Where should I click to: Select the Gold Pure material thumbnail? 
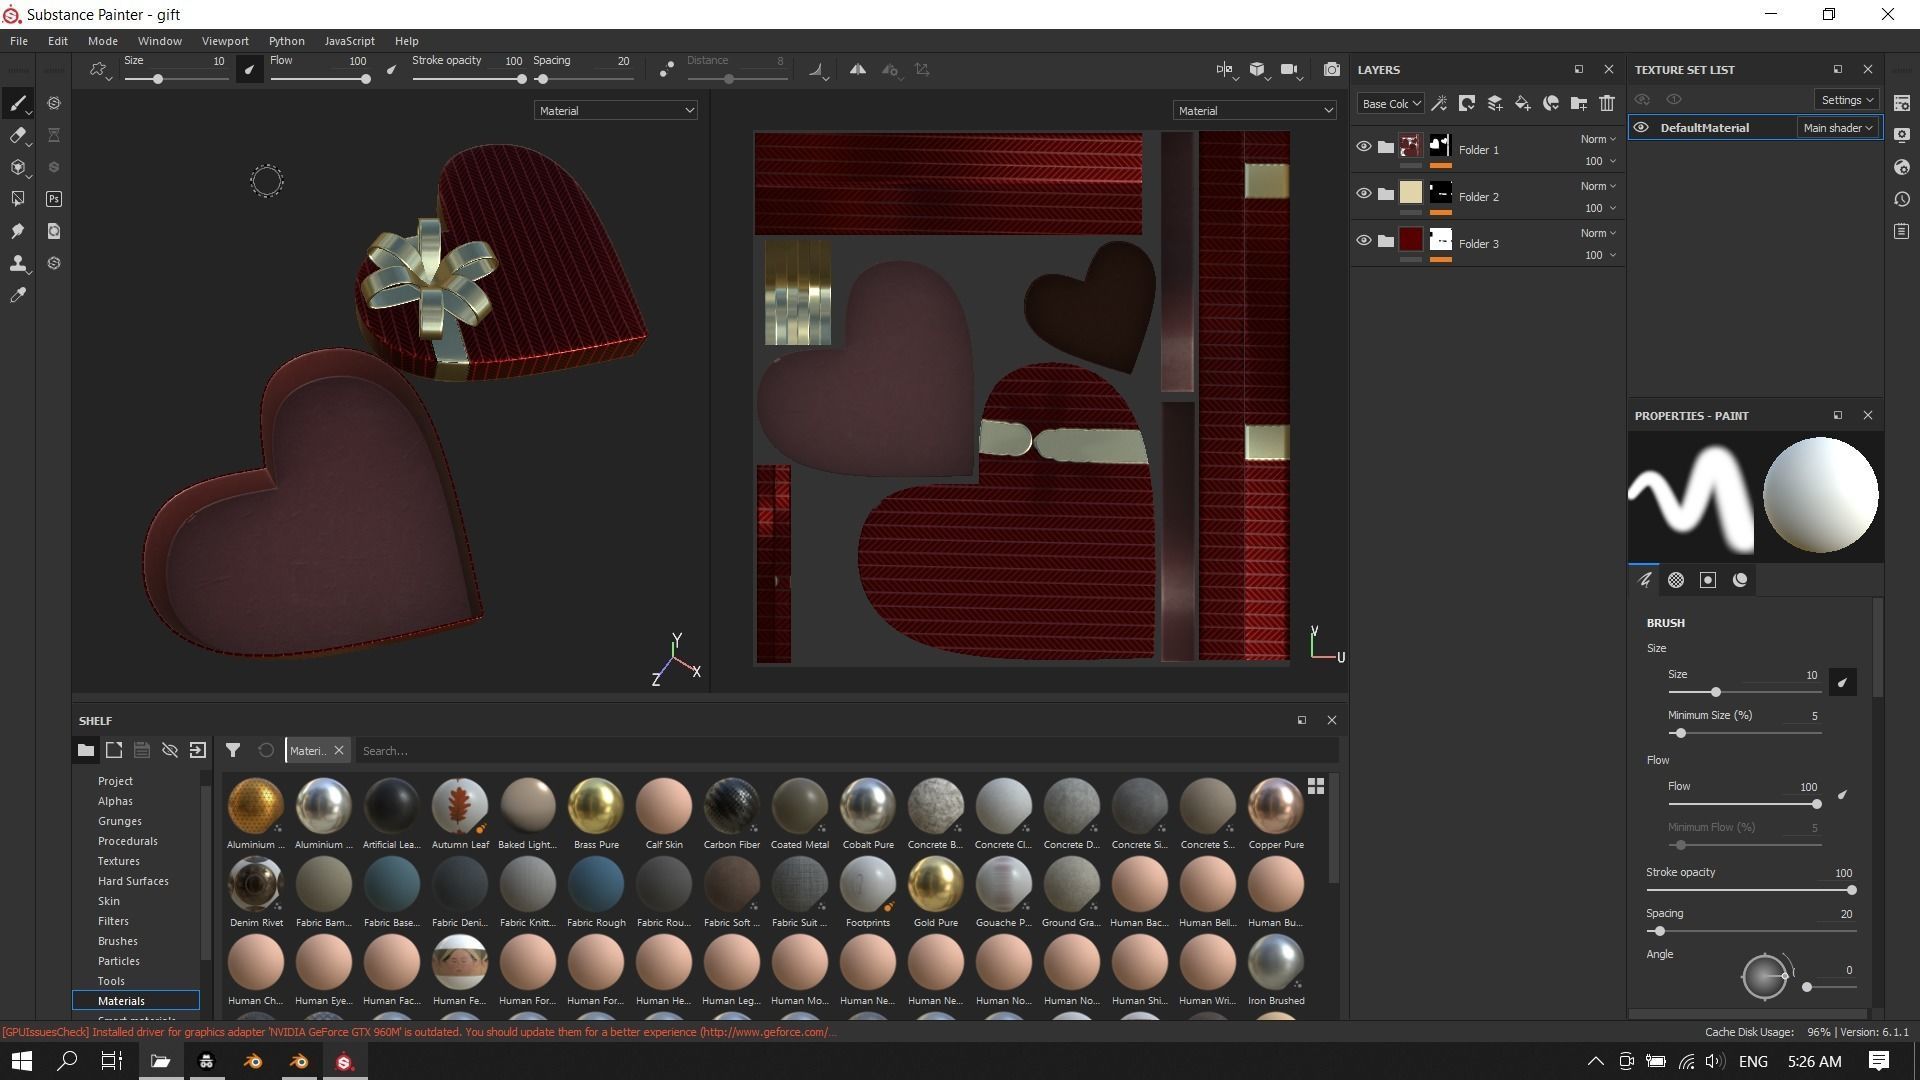point(935,885)
